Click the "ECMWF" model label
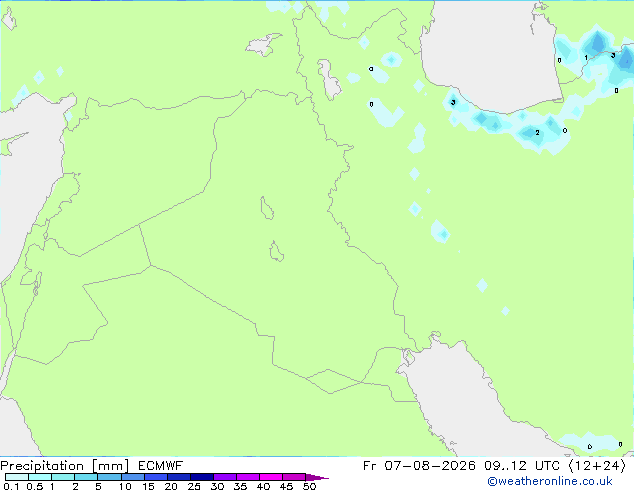This screenshot has width=634, height=490. coord(161,466)
